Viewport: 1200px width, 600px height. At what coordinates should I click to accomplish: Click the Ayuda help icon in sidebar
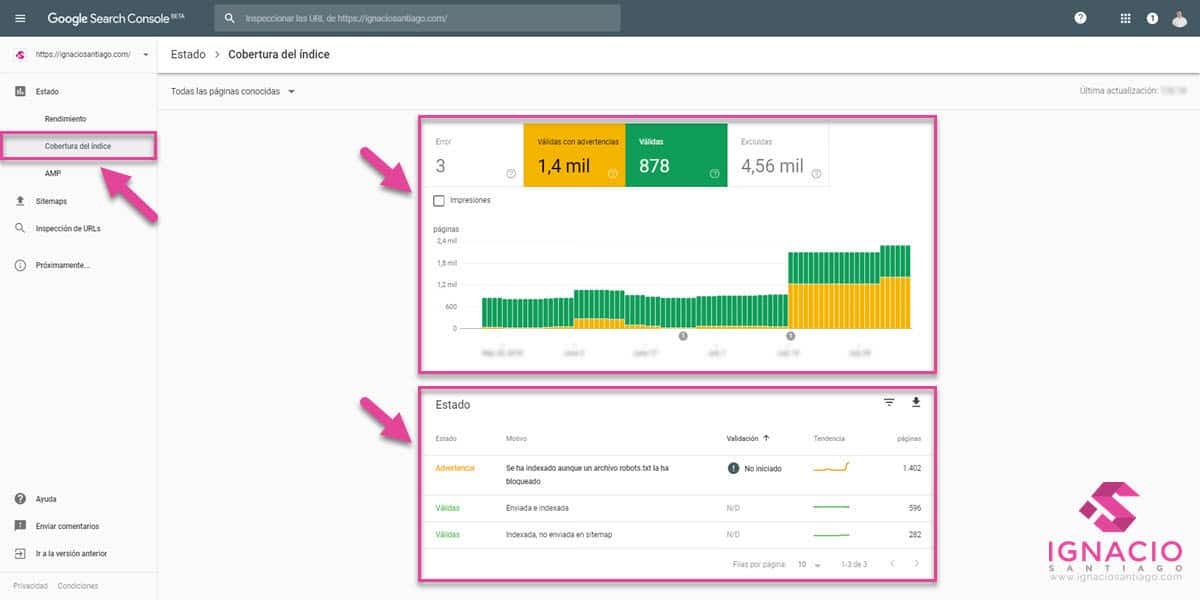point(20,498)
